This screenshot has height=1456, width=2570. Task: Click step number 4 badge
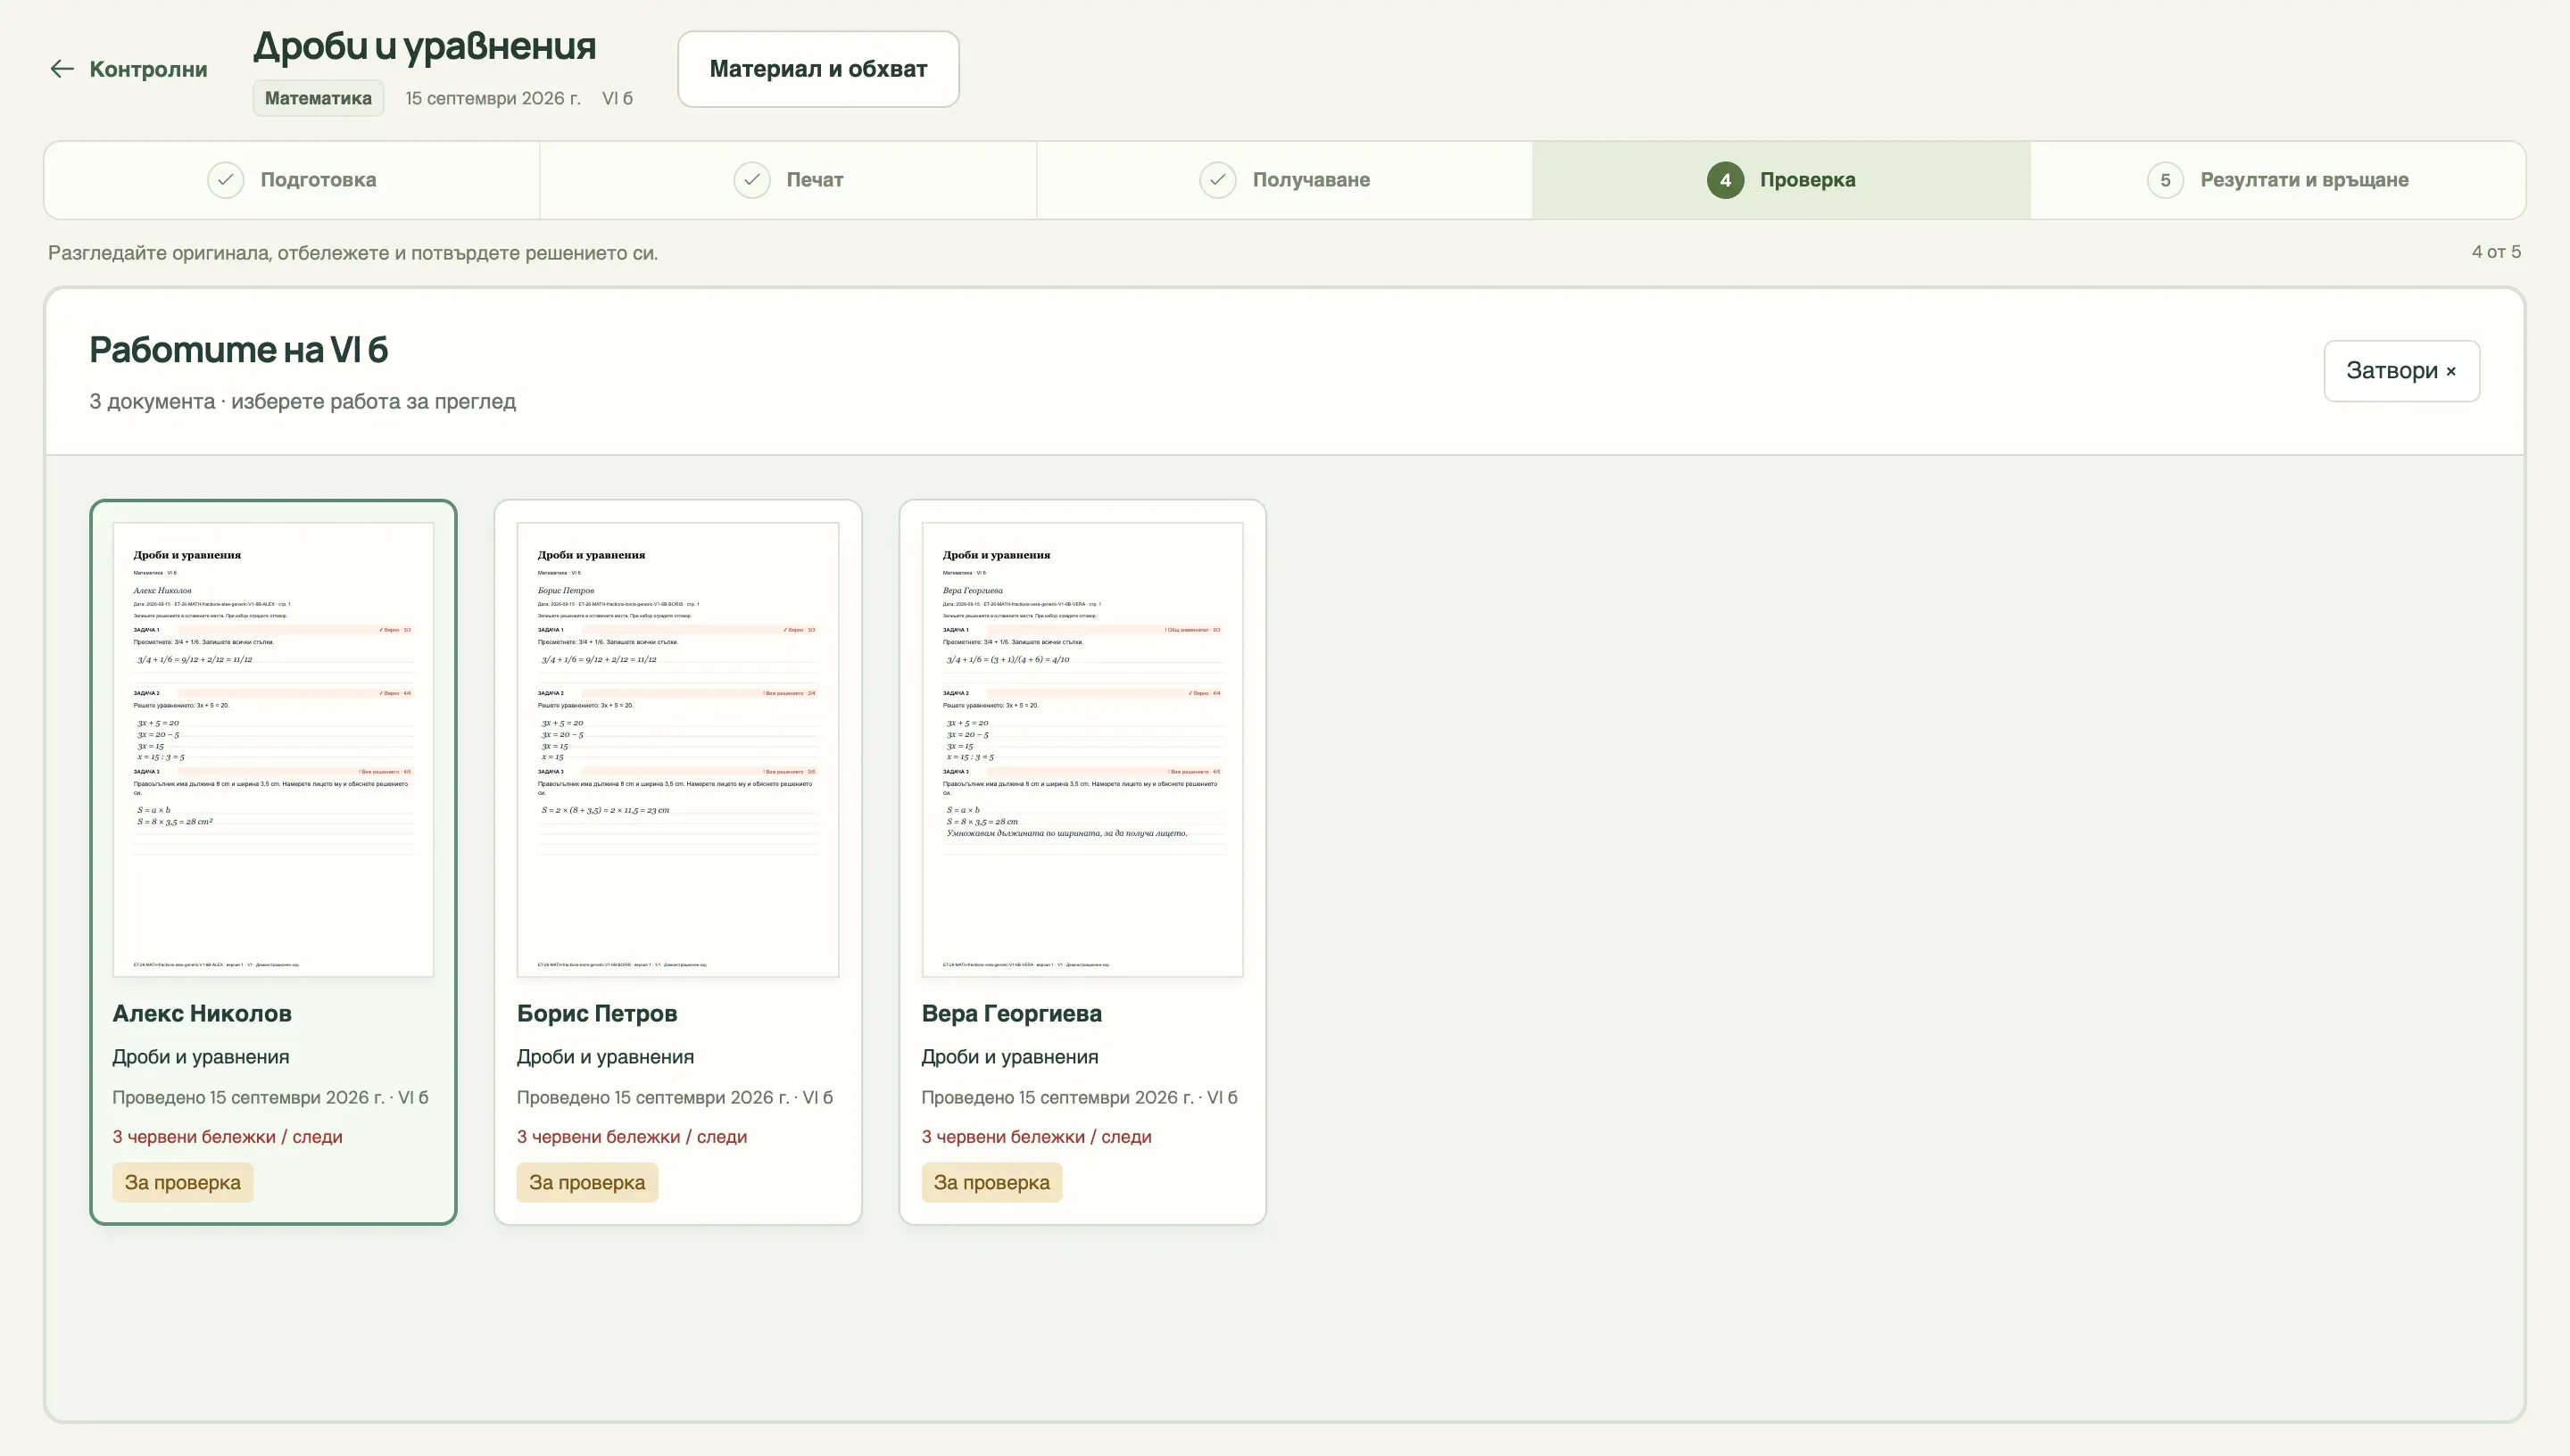point(1725,180)
